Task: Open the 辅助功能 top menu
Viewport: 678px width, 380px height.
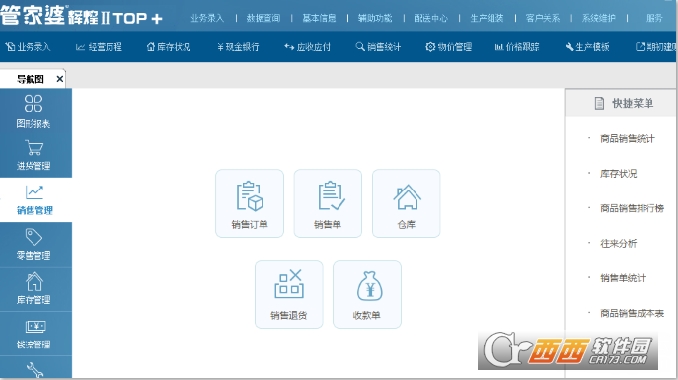Action: click(375, 18)
